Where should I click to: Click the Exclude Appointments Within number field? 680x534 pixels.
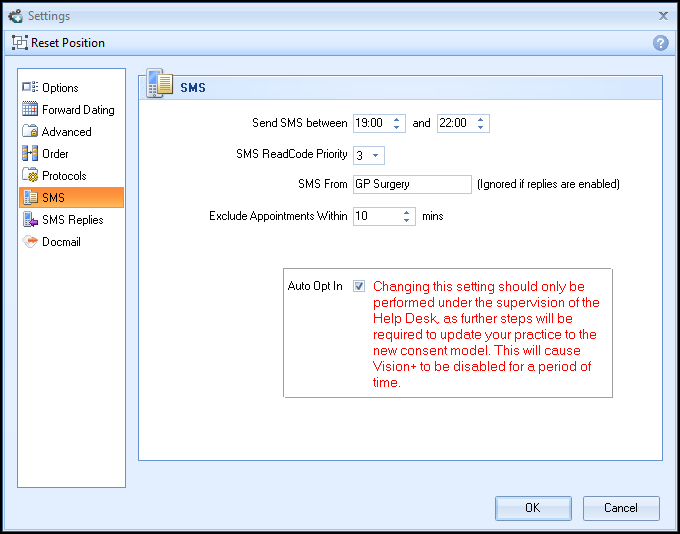coord(376,216)
